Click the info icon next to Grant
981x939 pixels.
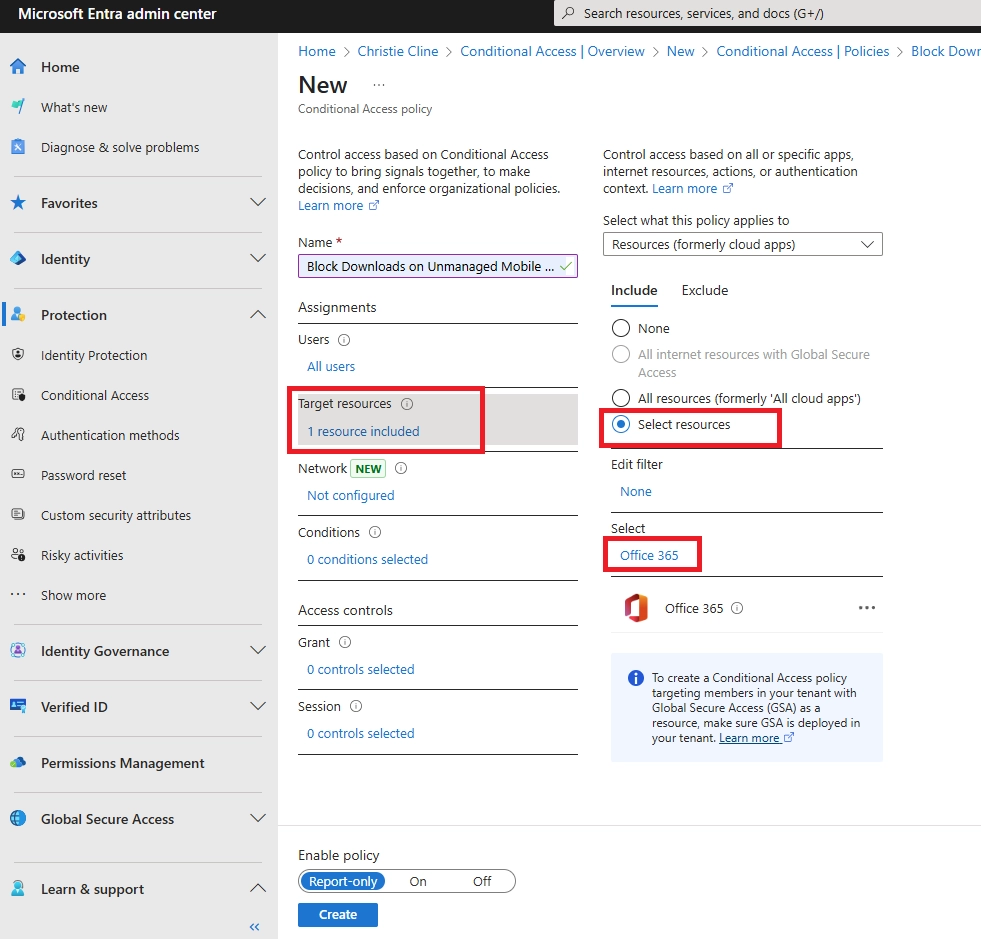click(x=345, y=642)
